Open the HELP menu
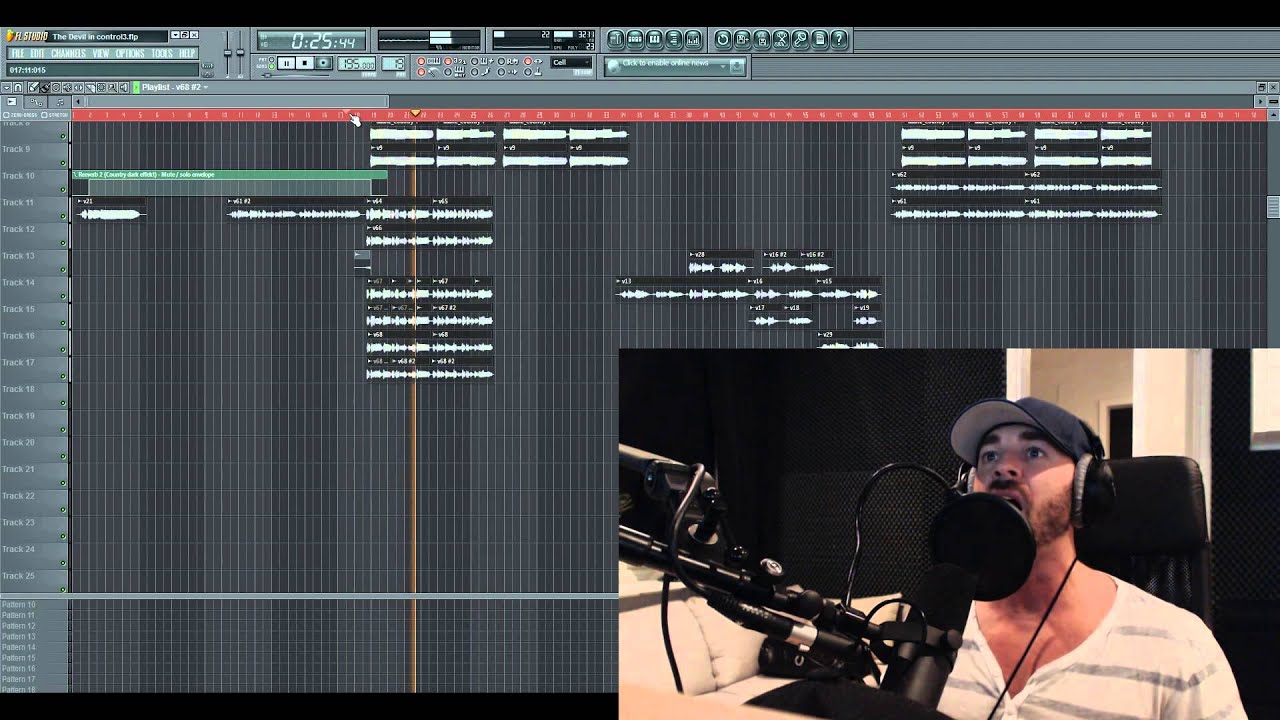Screen dimensions: 1280x720 pos(187,53)
